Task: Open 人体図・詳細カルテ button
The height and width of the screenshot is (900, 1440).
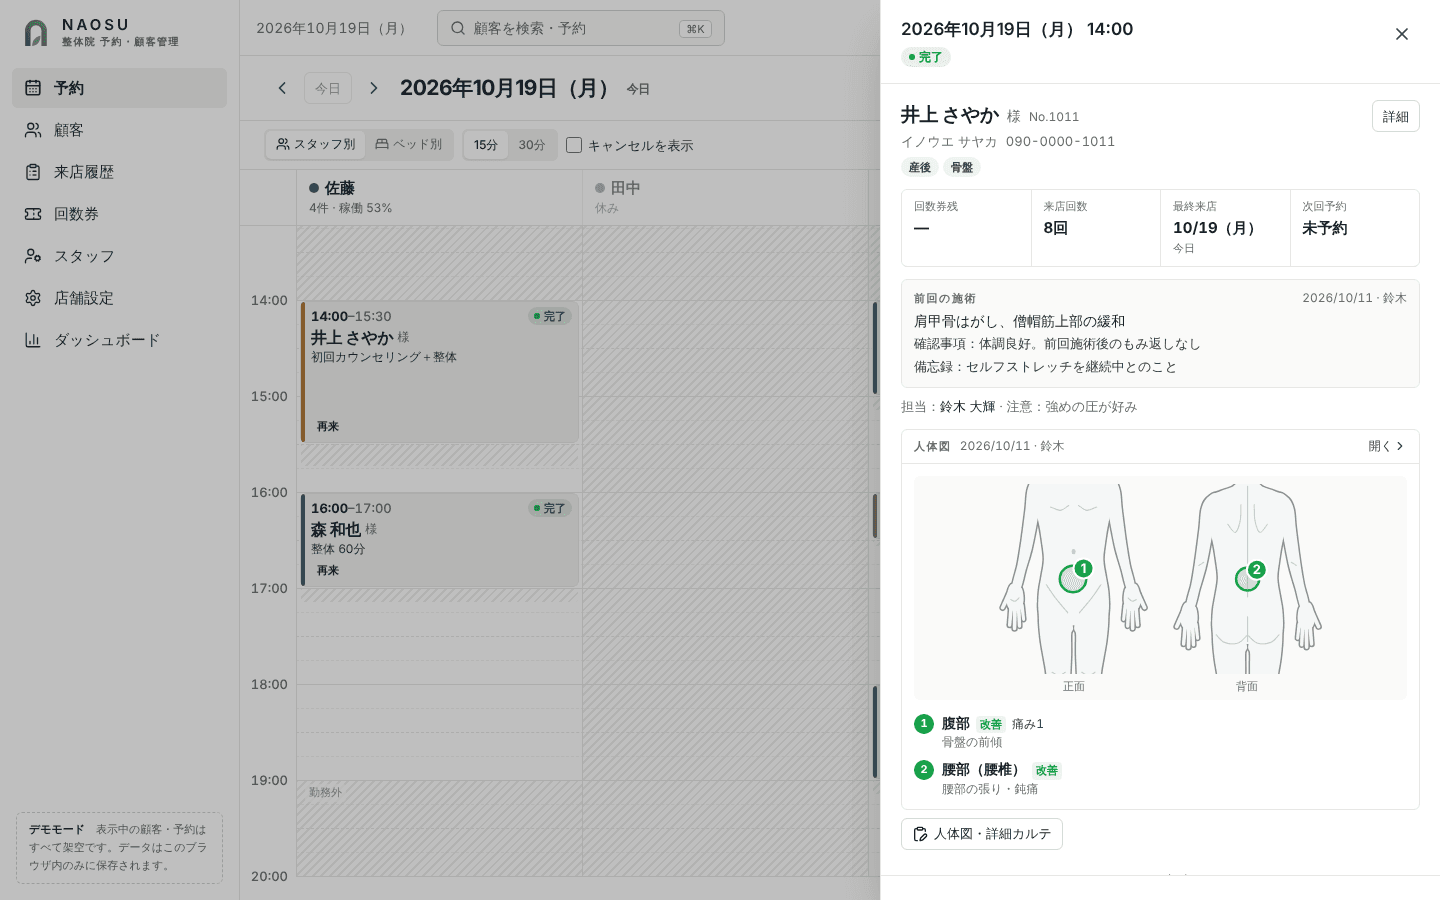Action: click(982, 834)
